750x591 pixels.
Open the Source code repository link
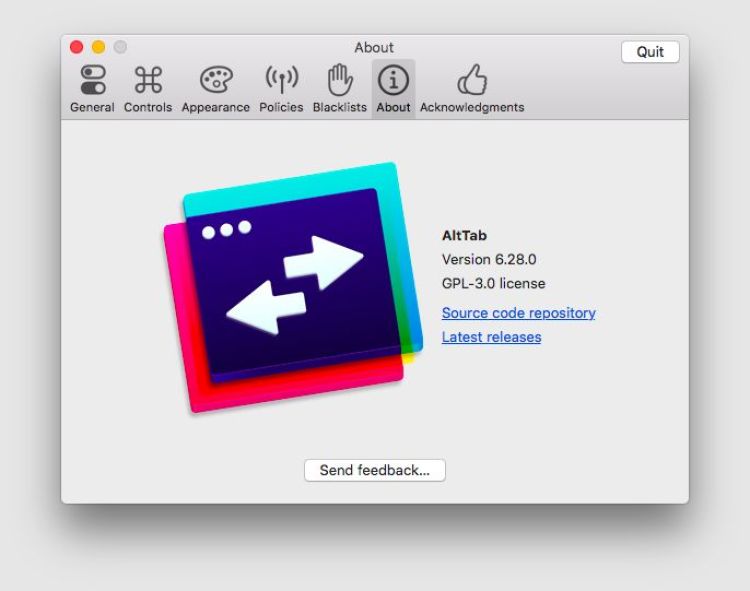(x=518, y=313)
